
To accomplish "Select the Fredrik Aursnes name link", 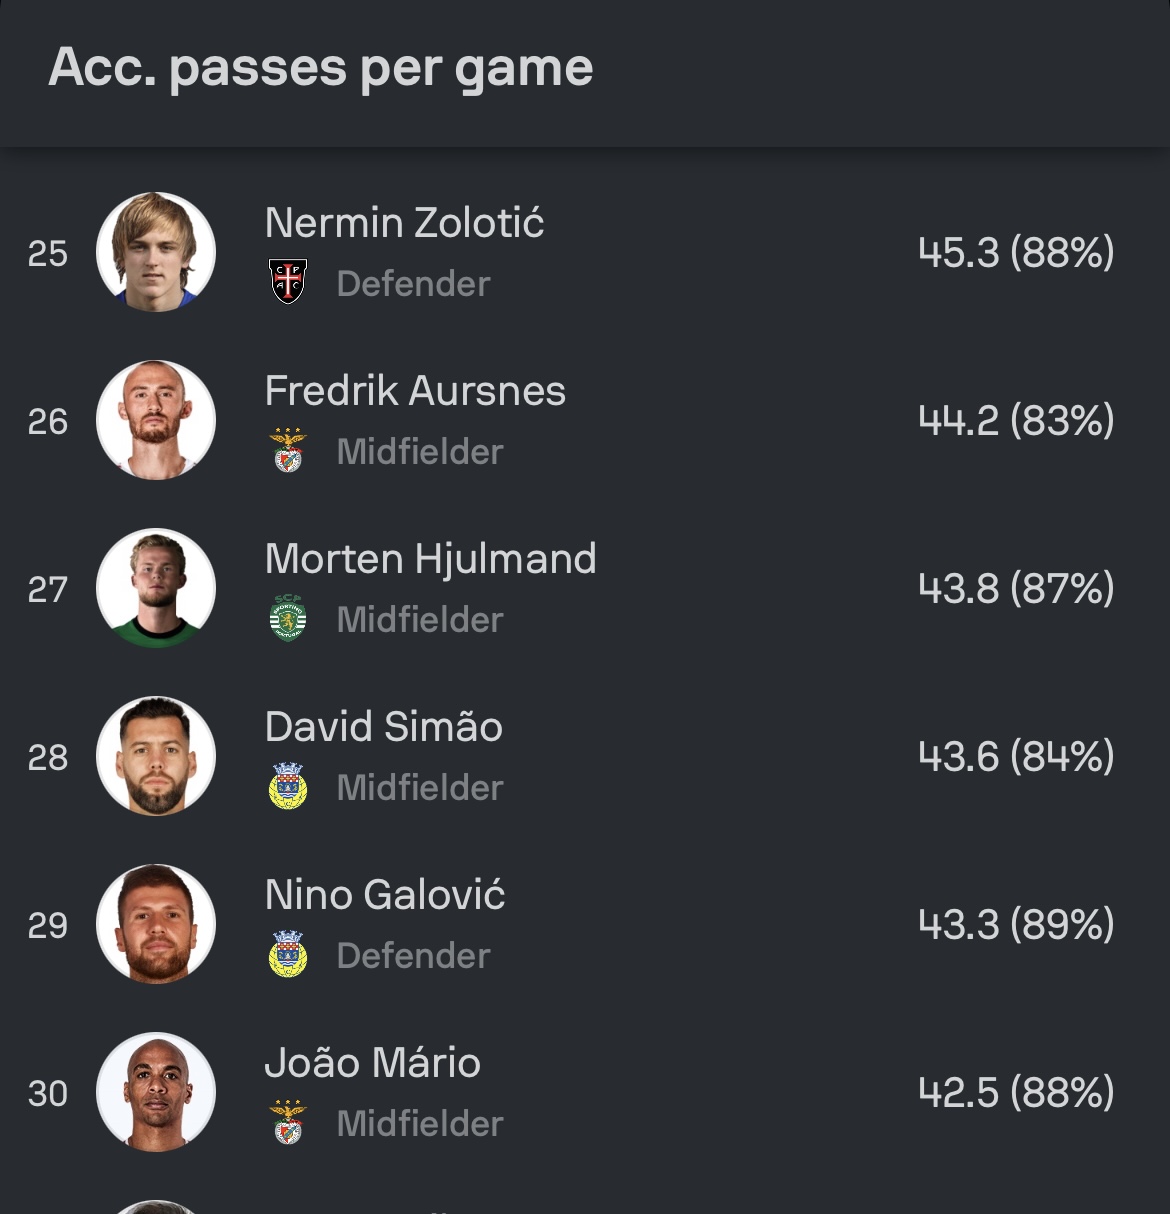I will [415, 390].
